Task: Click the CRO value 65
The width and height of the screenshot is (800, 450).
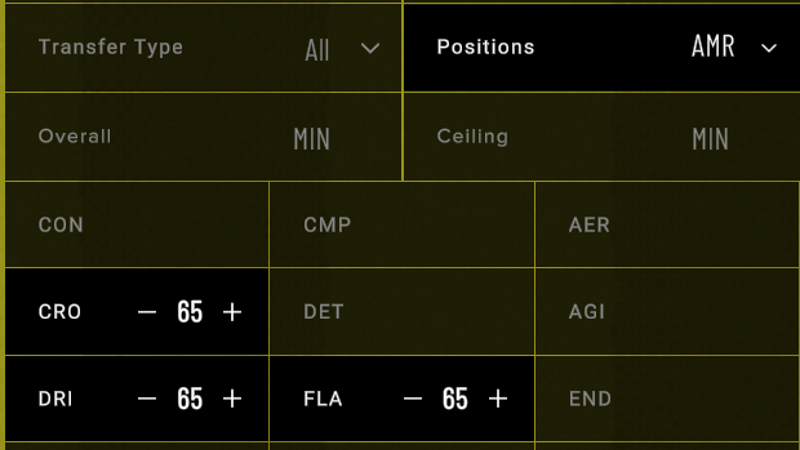Action: (190, 312)
